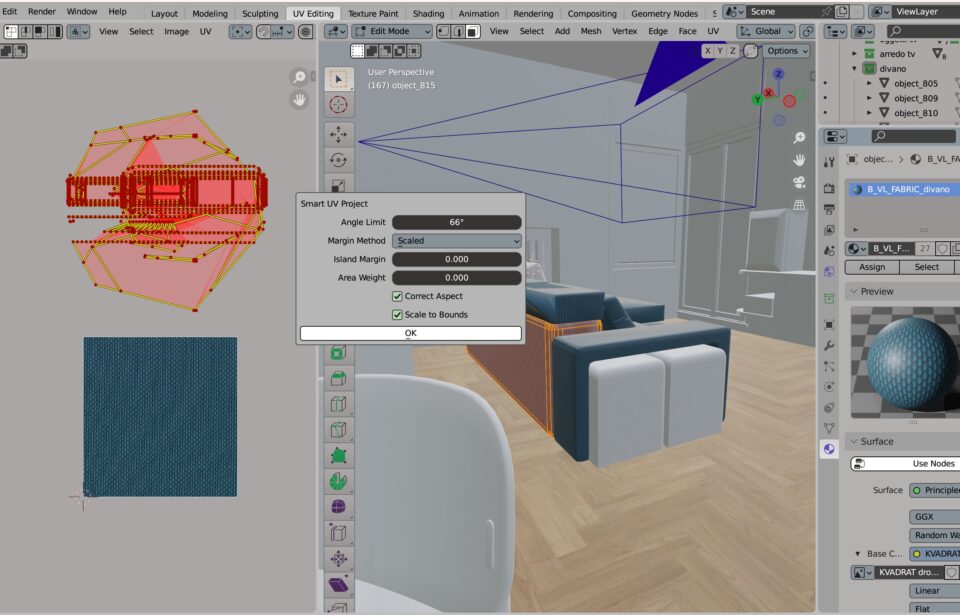Open the Tool properties tab icon
Screen dimensions: 960x615
829,162
